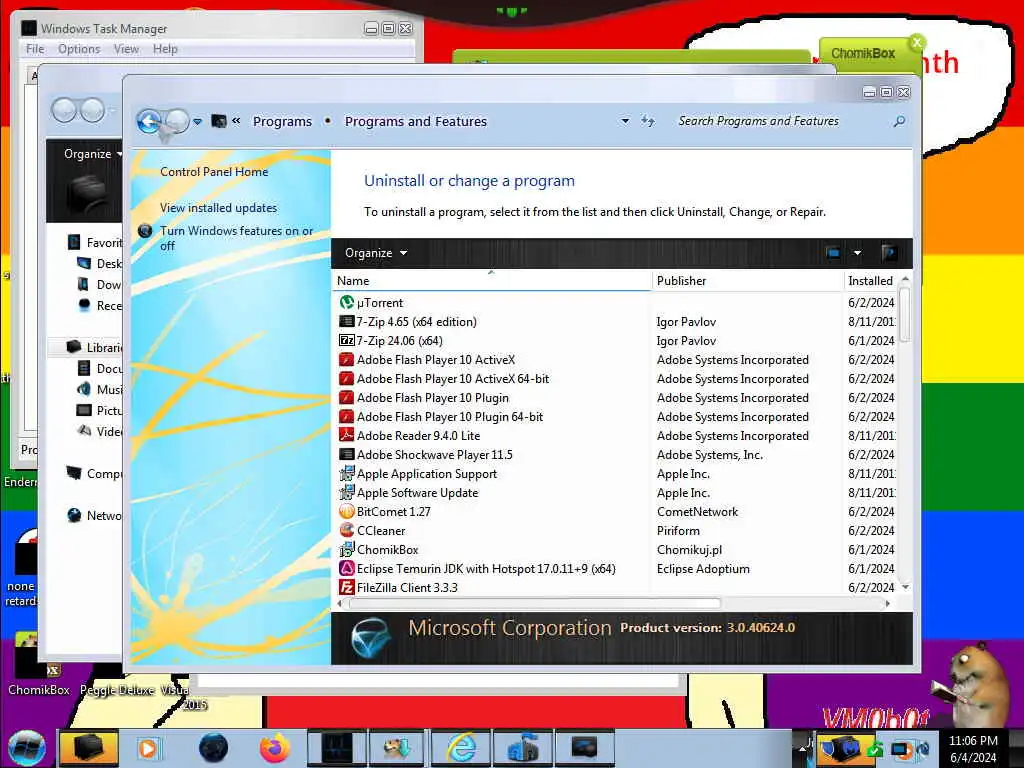Viewport: 1024px width, 768px height.
Task: Refresh the Programs and Features list
Action: click(647, 121)
